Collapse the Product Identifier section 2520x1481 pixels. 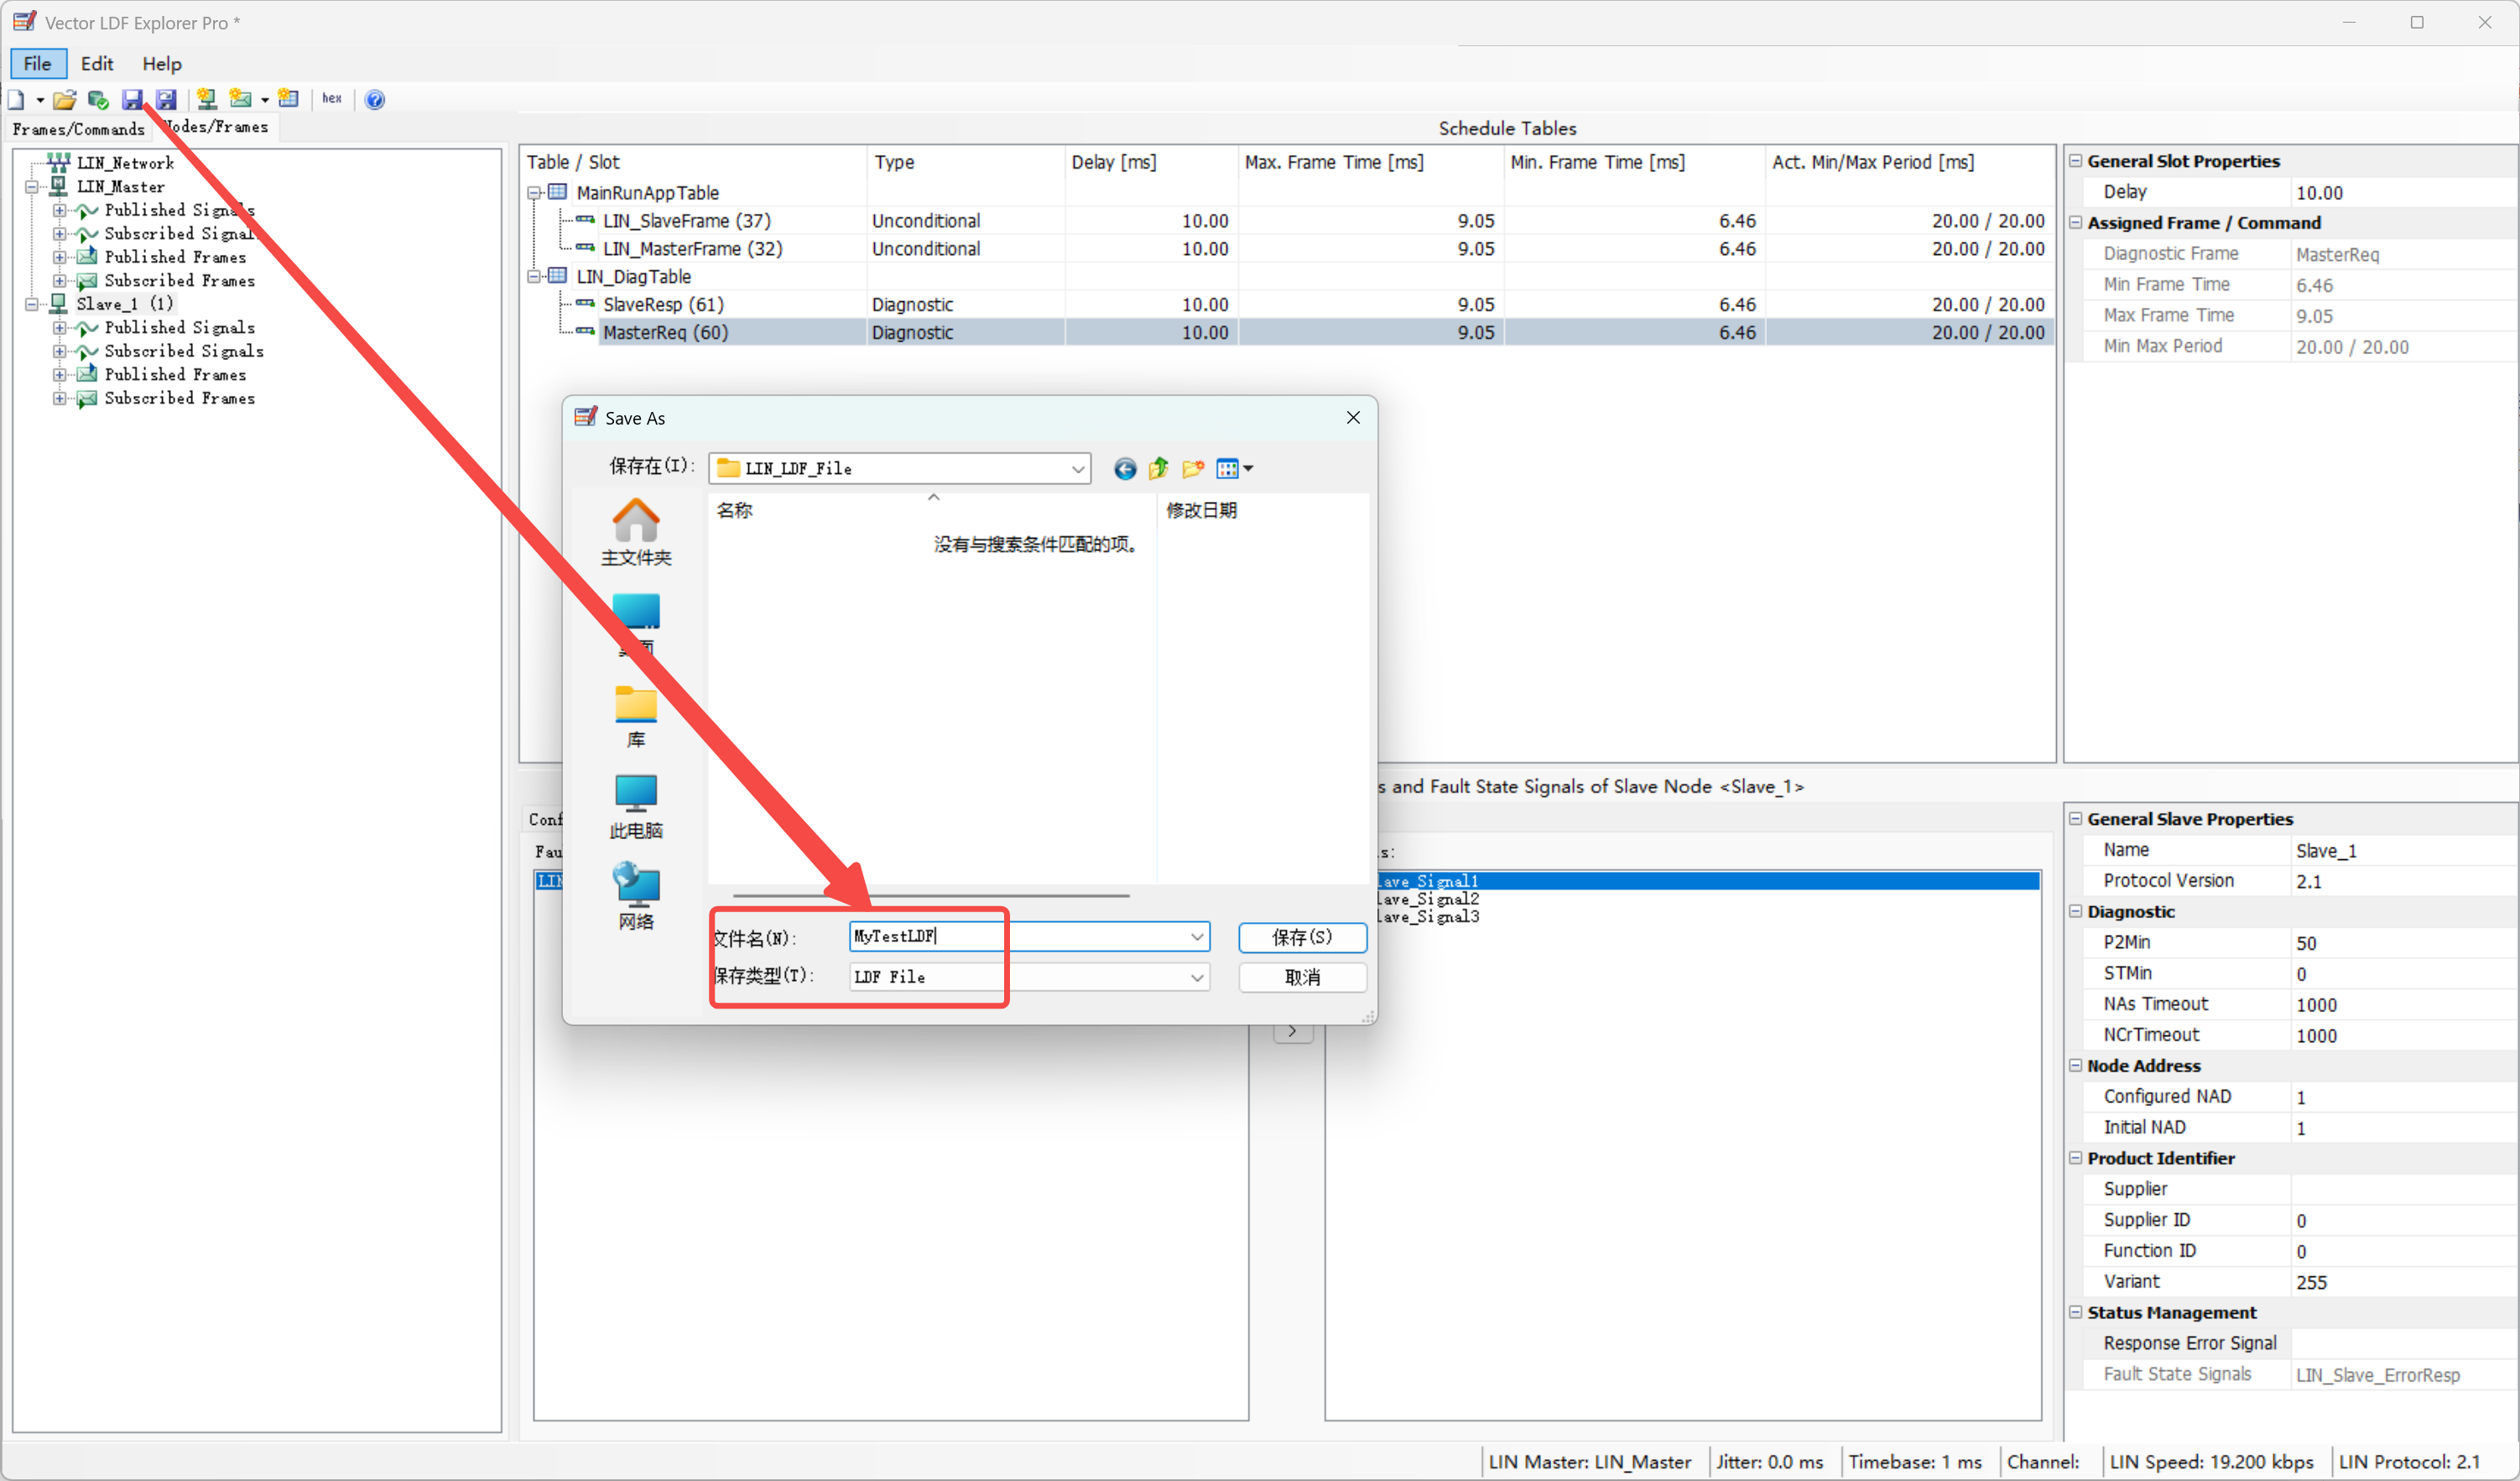click(2077, 1158)
